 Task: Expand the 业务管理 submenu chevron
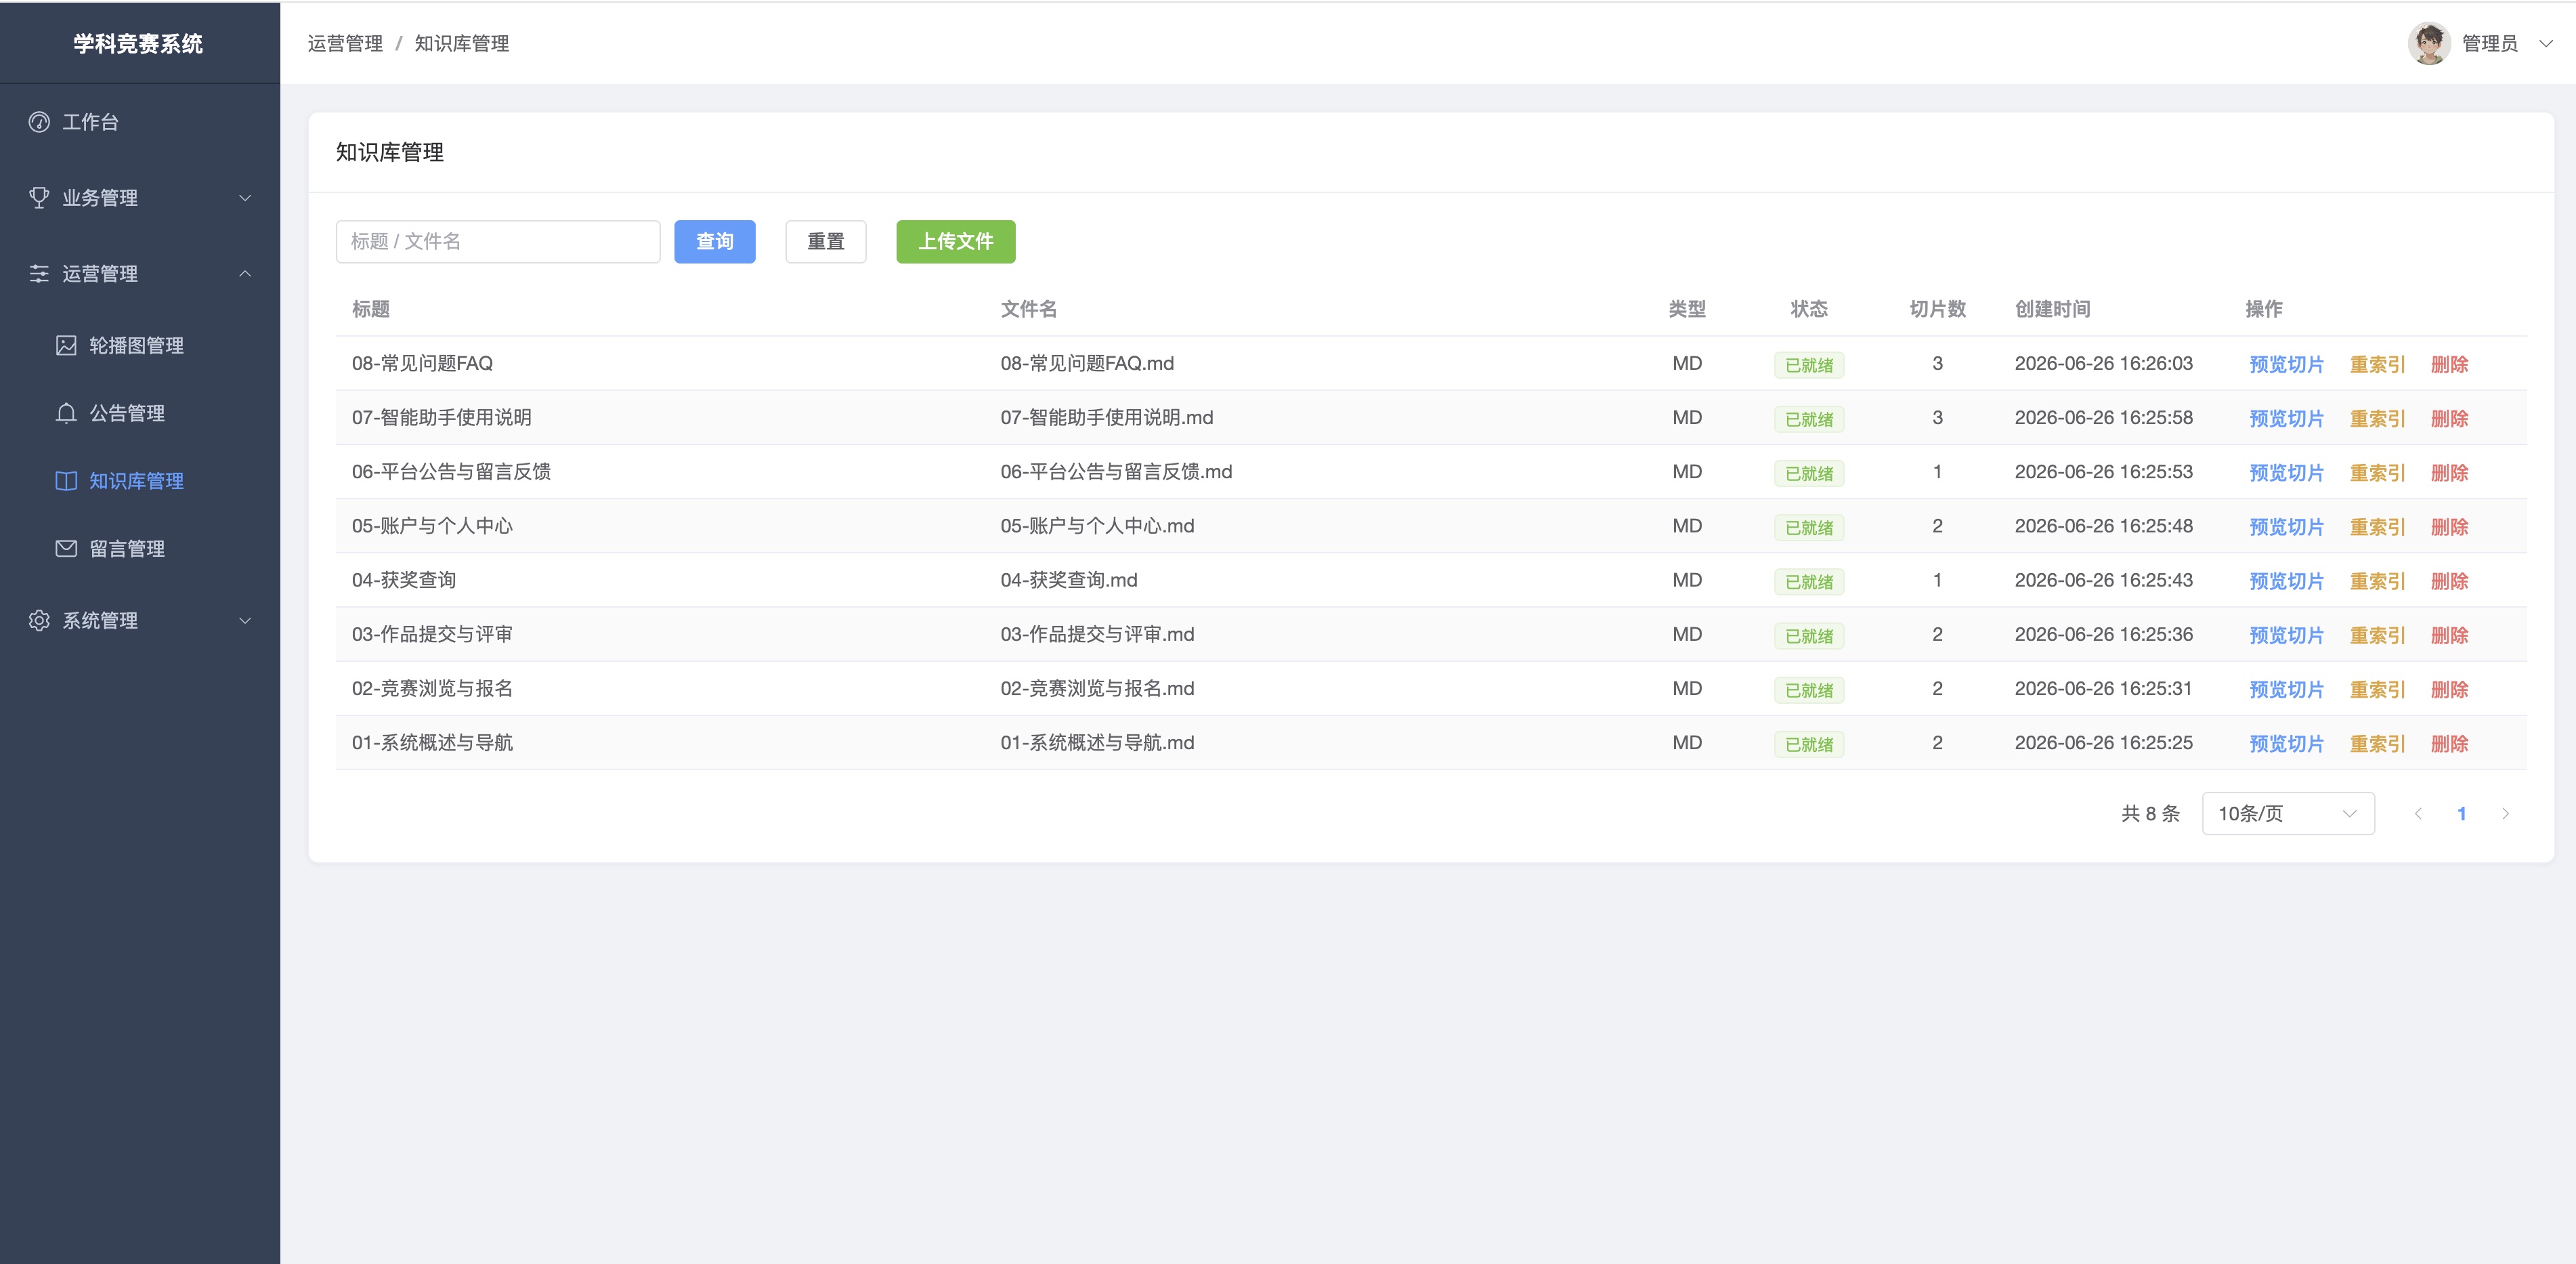coord(245,198)
